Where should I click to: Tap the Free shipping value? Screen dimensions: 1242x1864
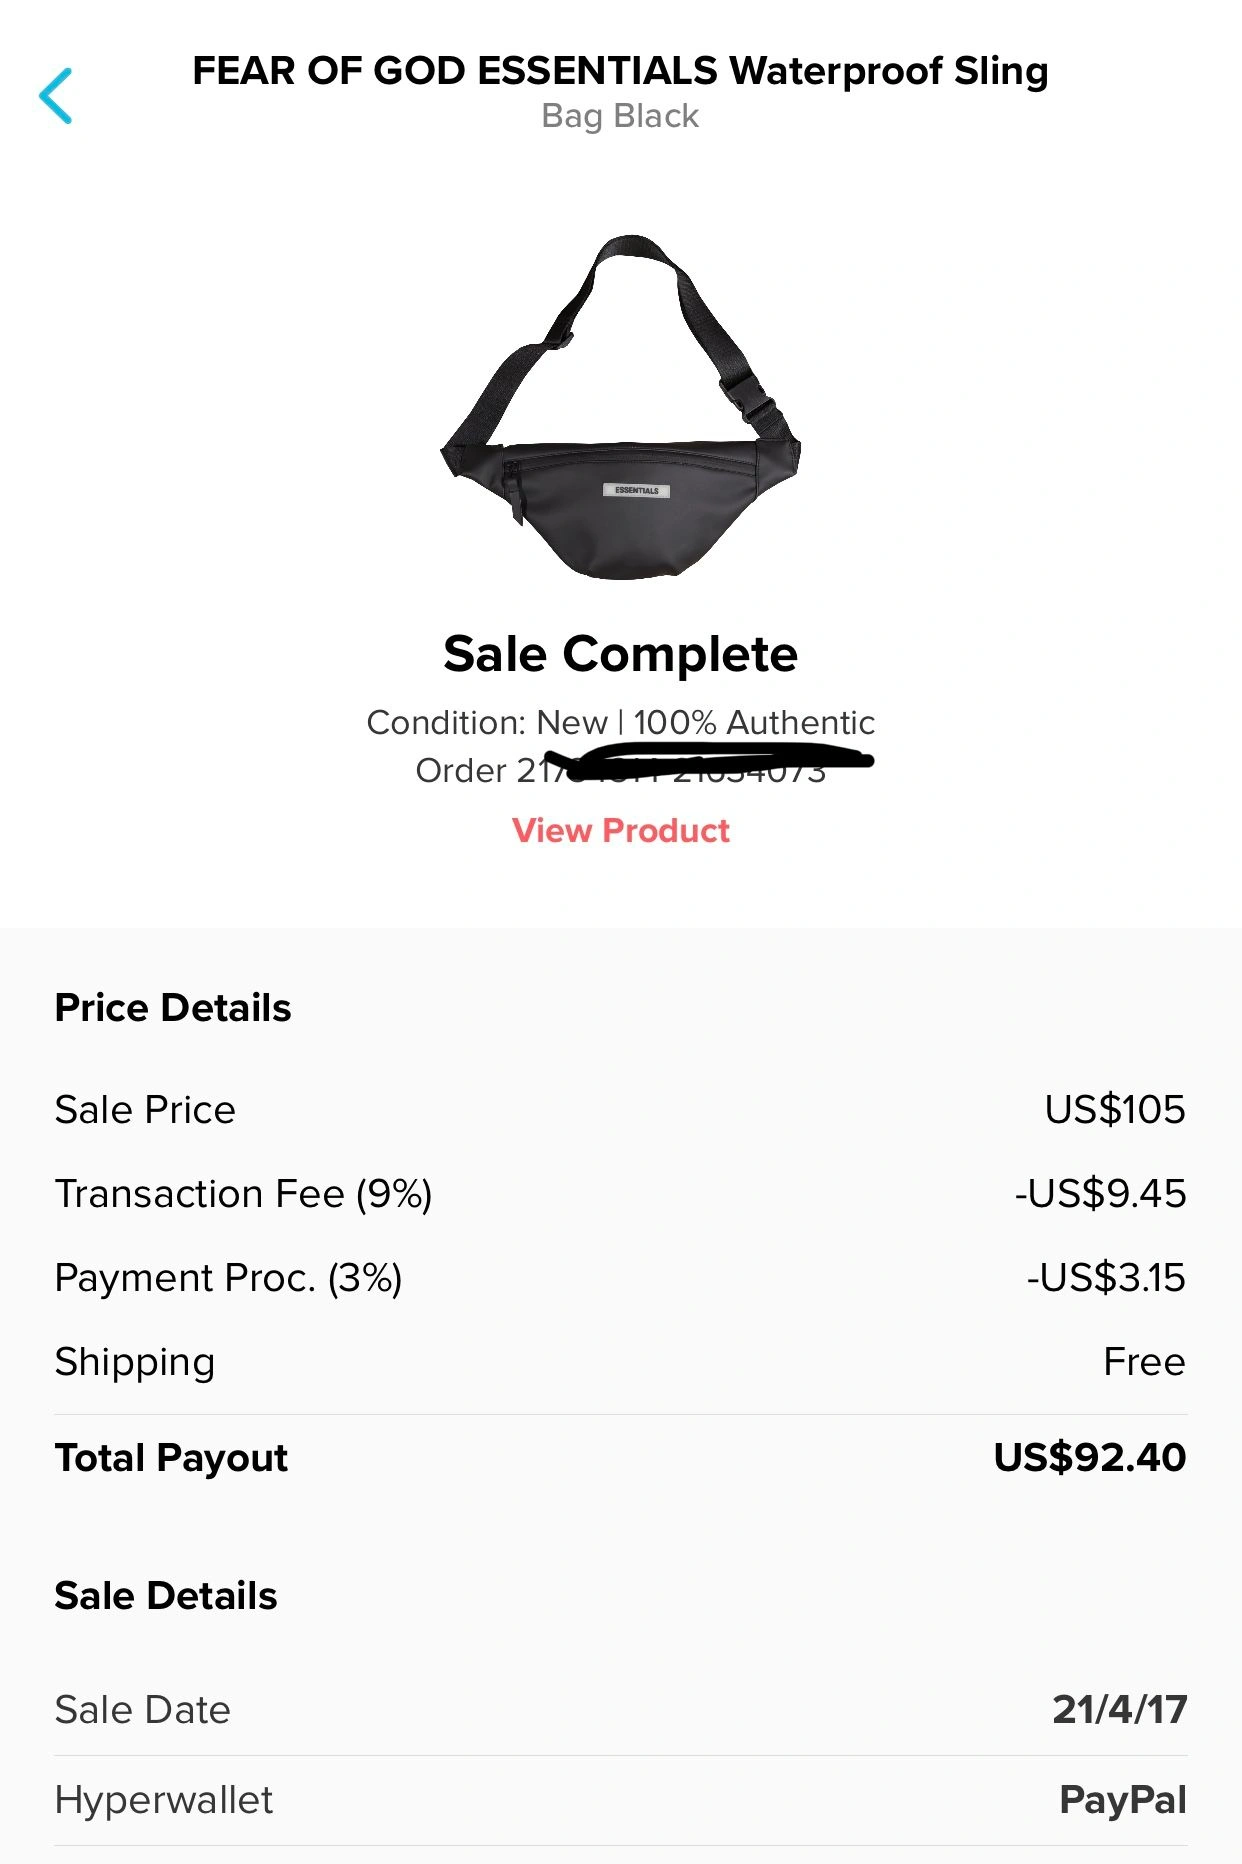(x=1144, y=1362)
